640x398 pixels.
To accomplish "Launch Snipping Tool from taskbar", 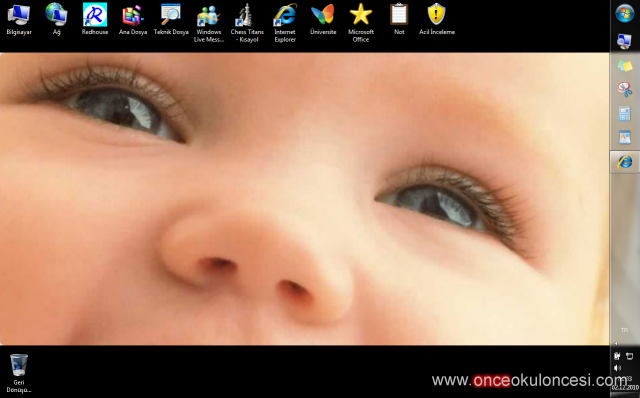I will click(x=624, y=89).
